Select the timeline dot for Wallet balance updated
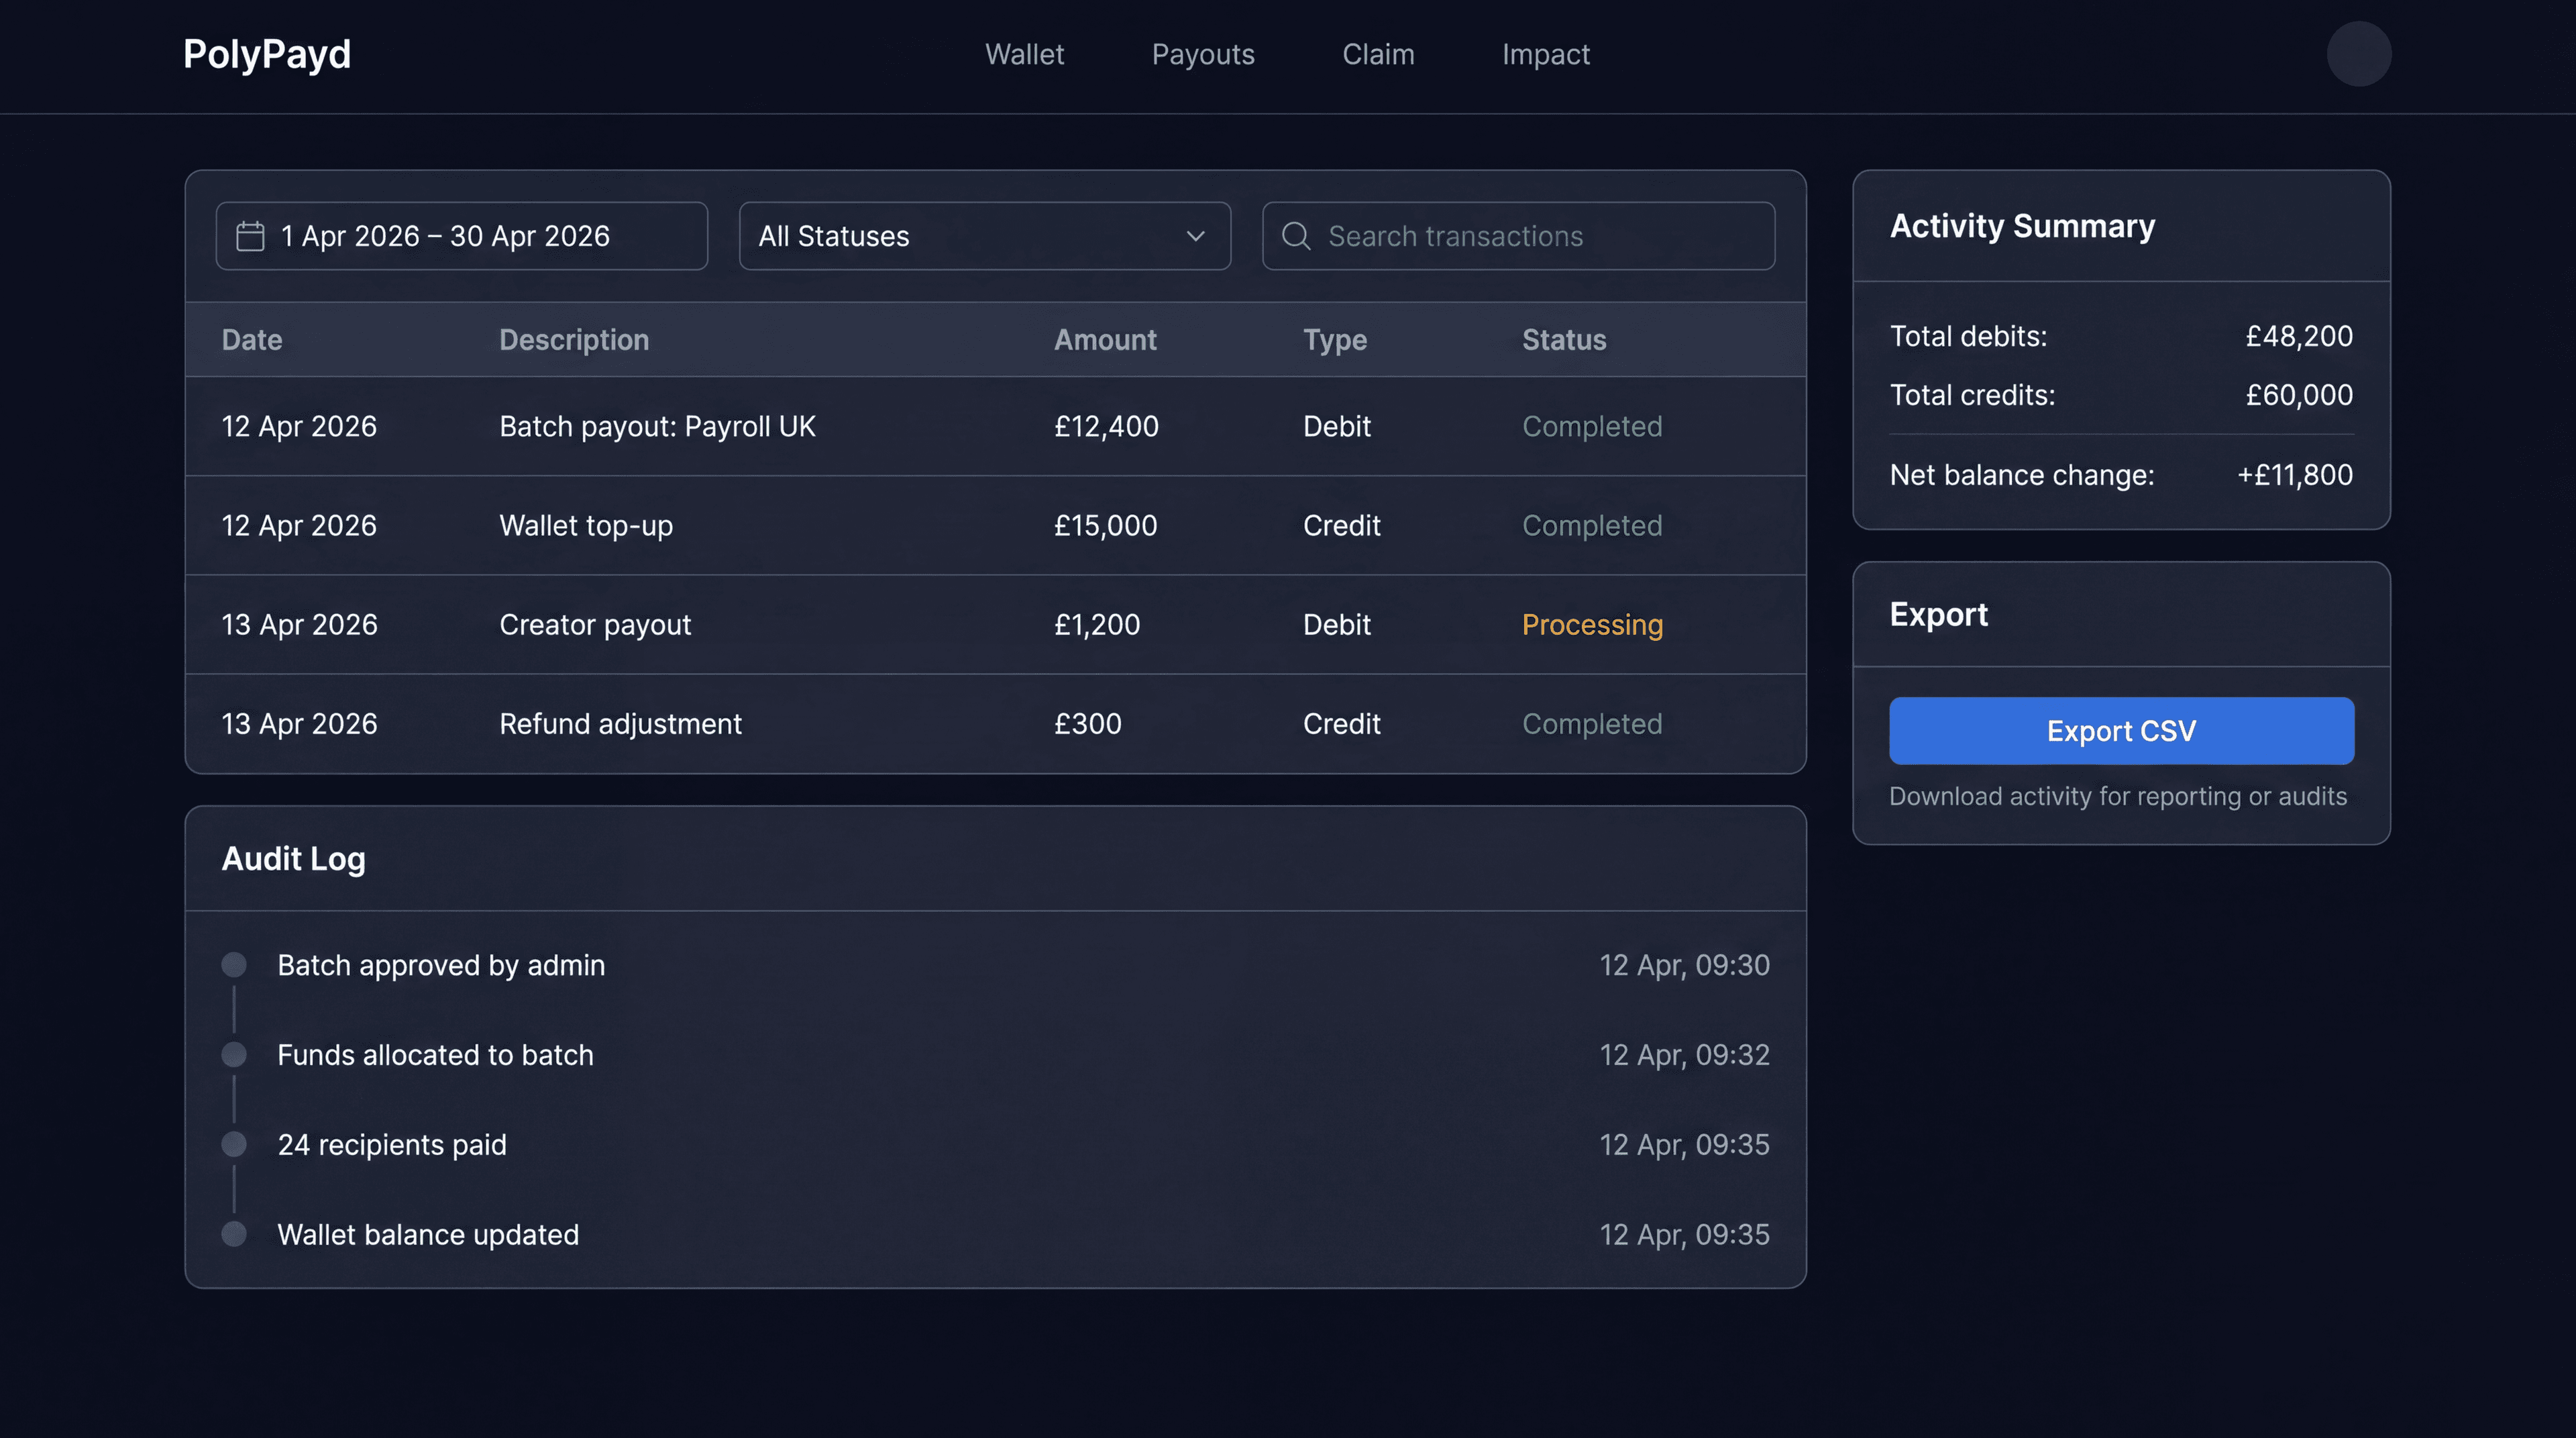Viewport: 2576px width, 1438px height. pos(234,1234)
